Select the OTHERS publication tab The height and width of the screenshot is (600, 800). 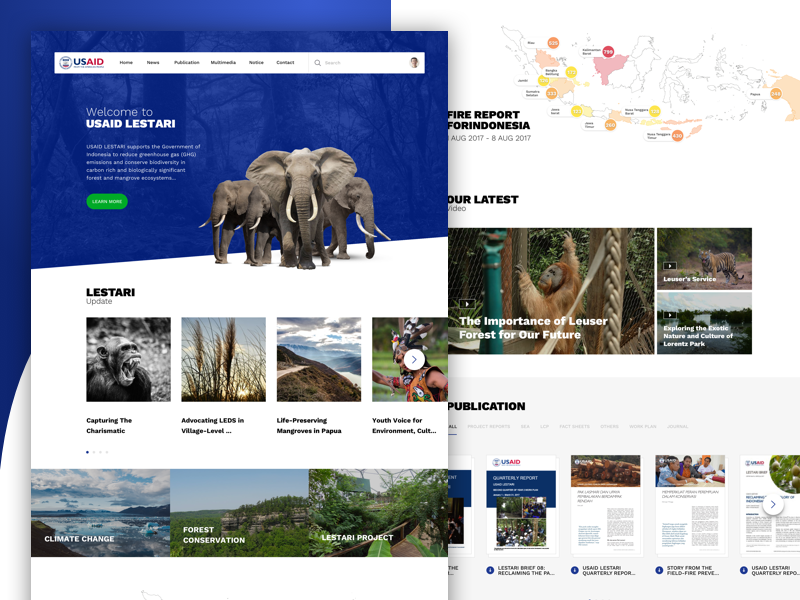coord(609,426)
